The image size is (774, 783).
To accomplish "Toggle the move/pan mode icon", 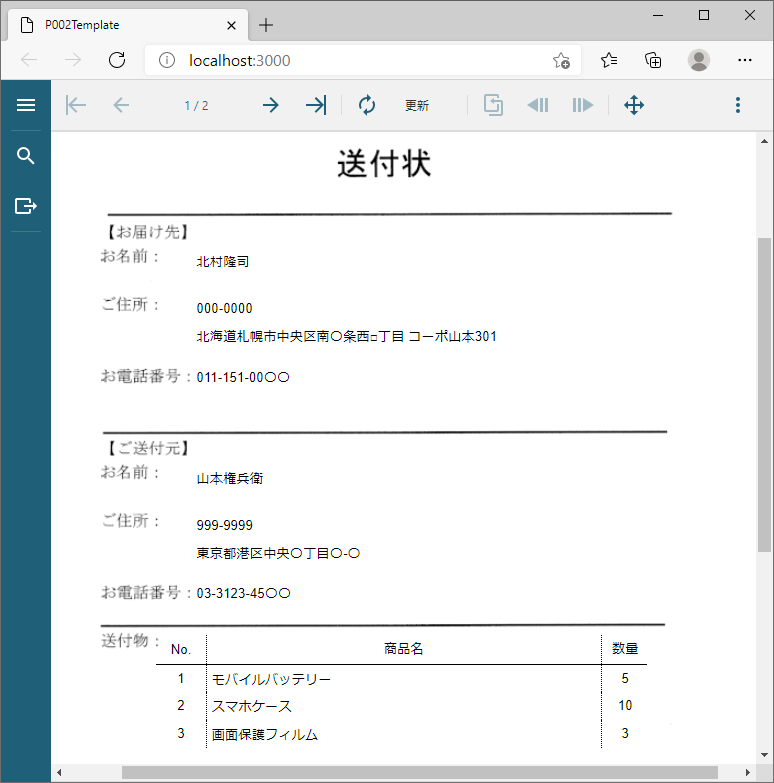I will (x=634, y=105).
